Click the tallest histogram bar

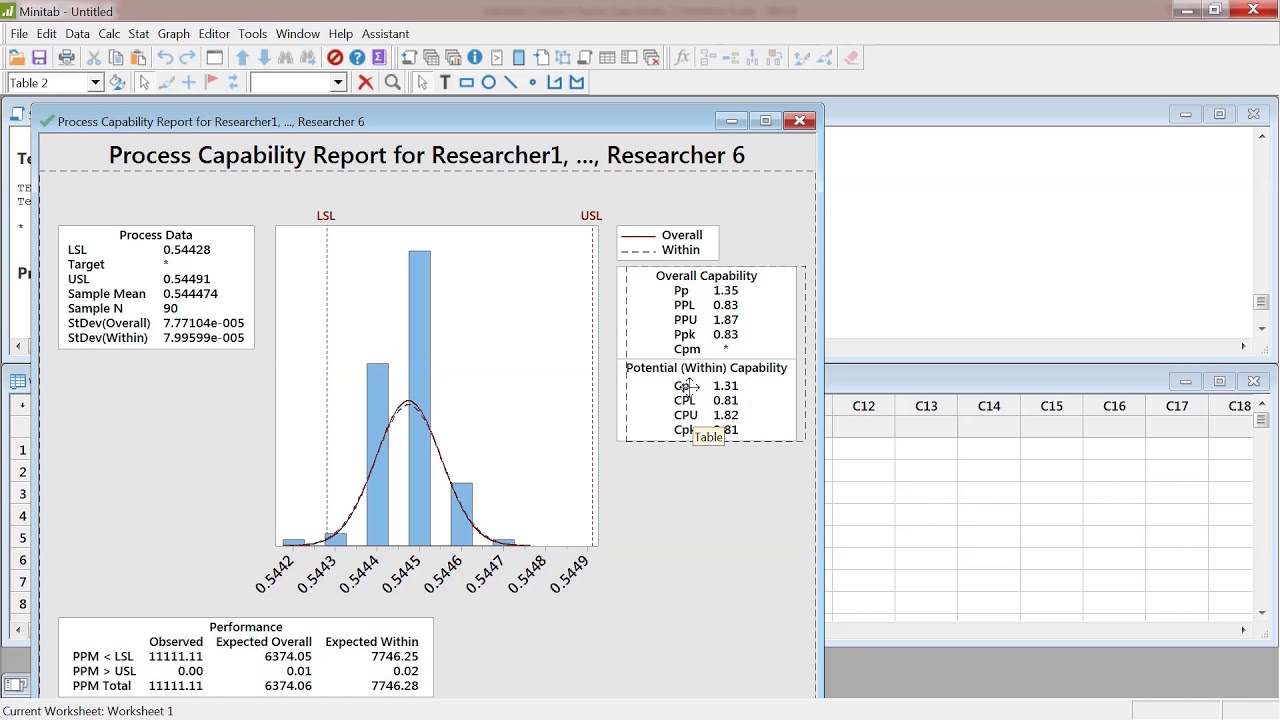coord(420,398)
